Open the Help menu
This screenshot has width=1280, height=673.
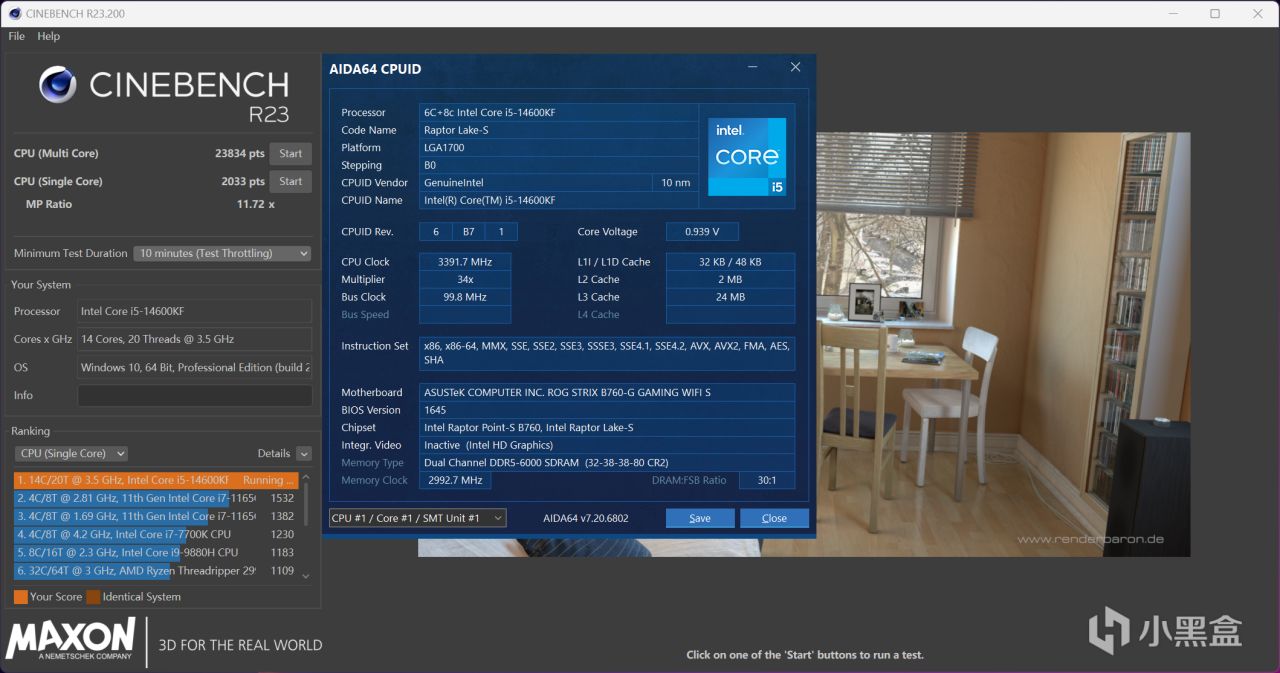click(x=48, y=36)
